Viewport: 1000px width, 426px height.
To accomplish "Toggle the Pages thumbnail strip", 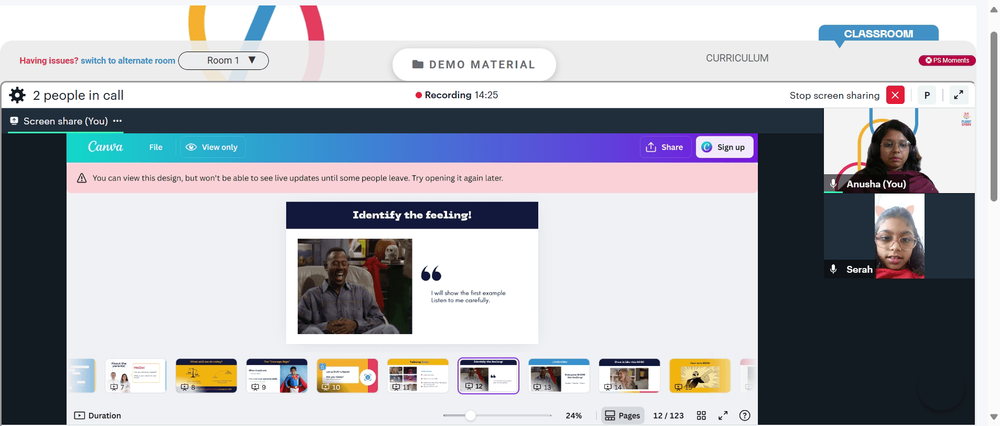I will 622,415.
